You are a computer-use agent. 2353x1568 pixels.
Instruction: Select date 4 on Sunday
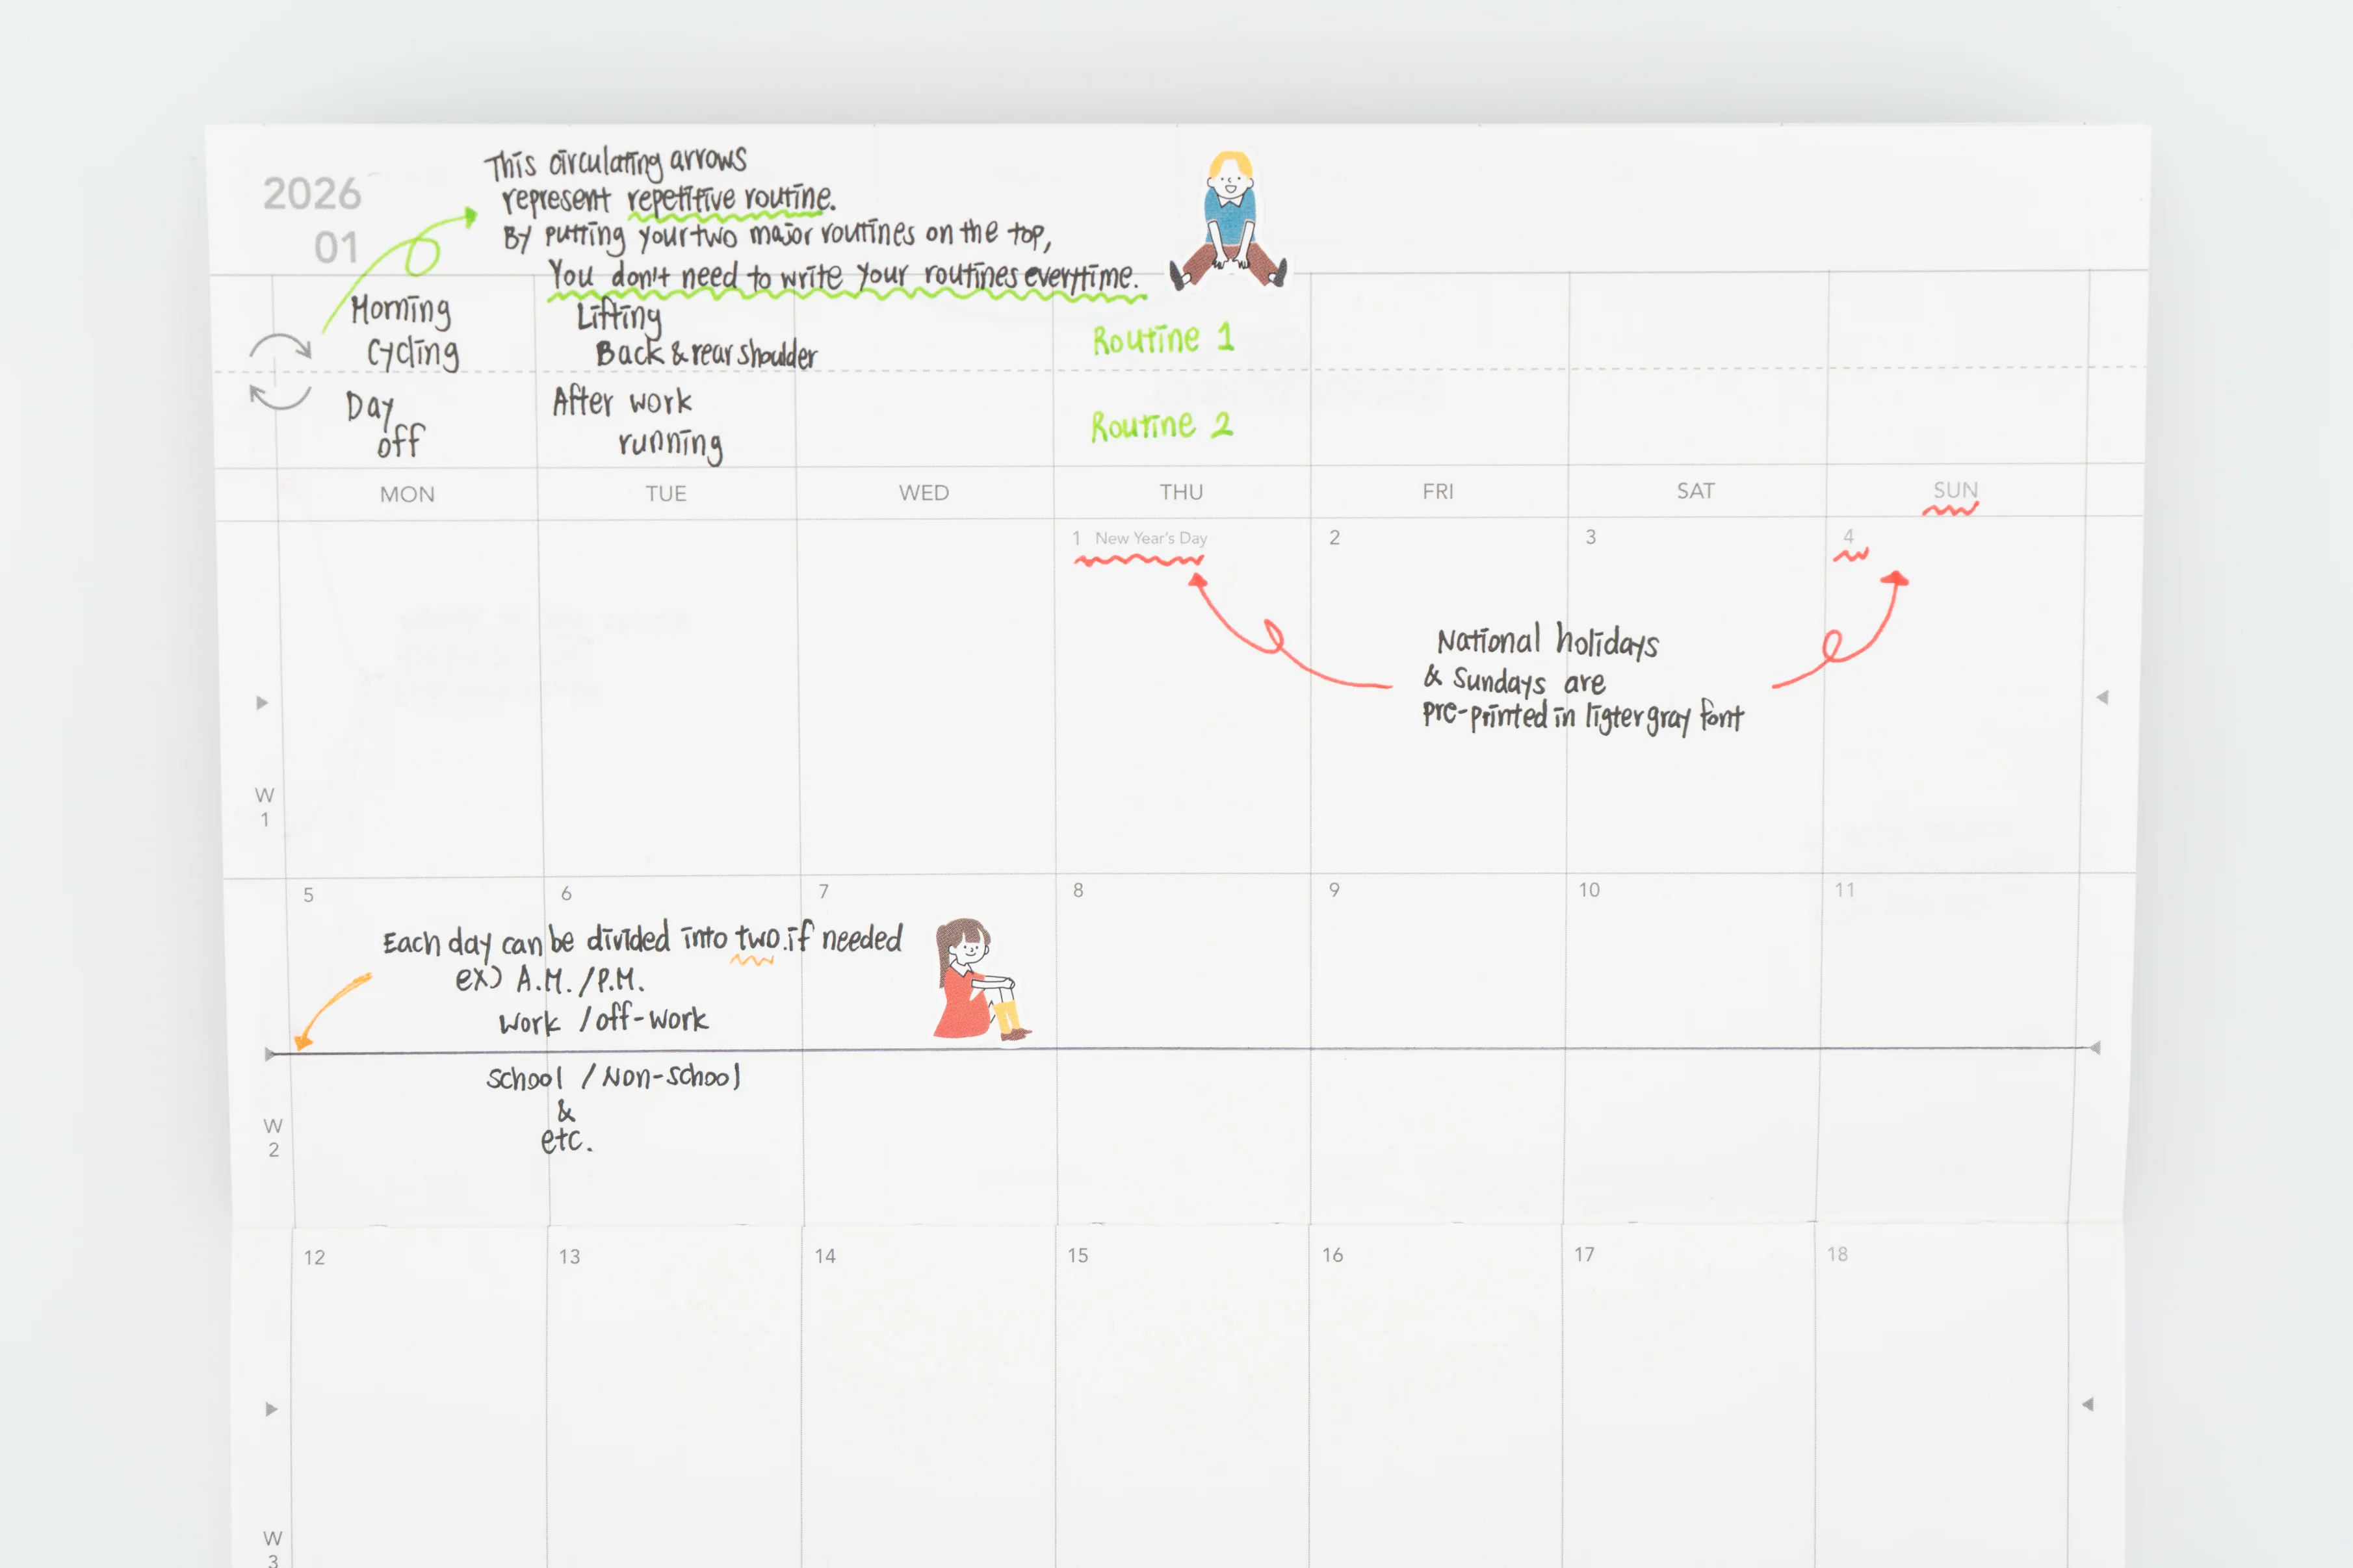1849,536
